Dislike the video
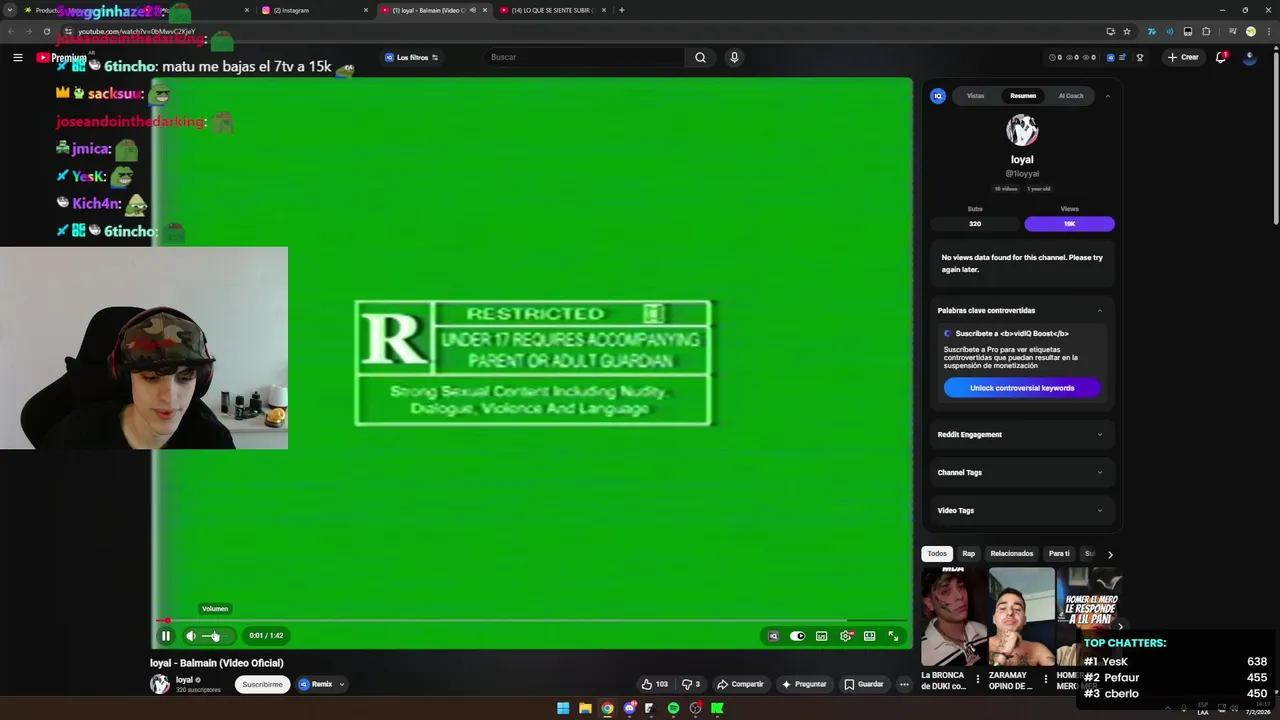Viewport: 1280px width, 720px height. 691,684
